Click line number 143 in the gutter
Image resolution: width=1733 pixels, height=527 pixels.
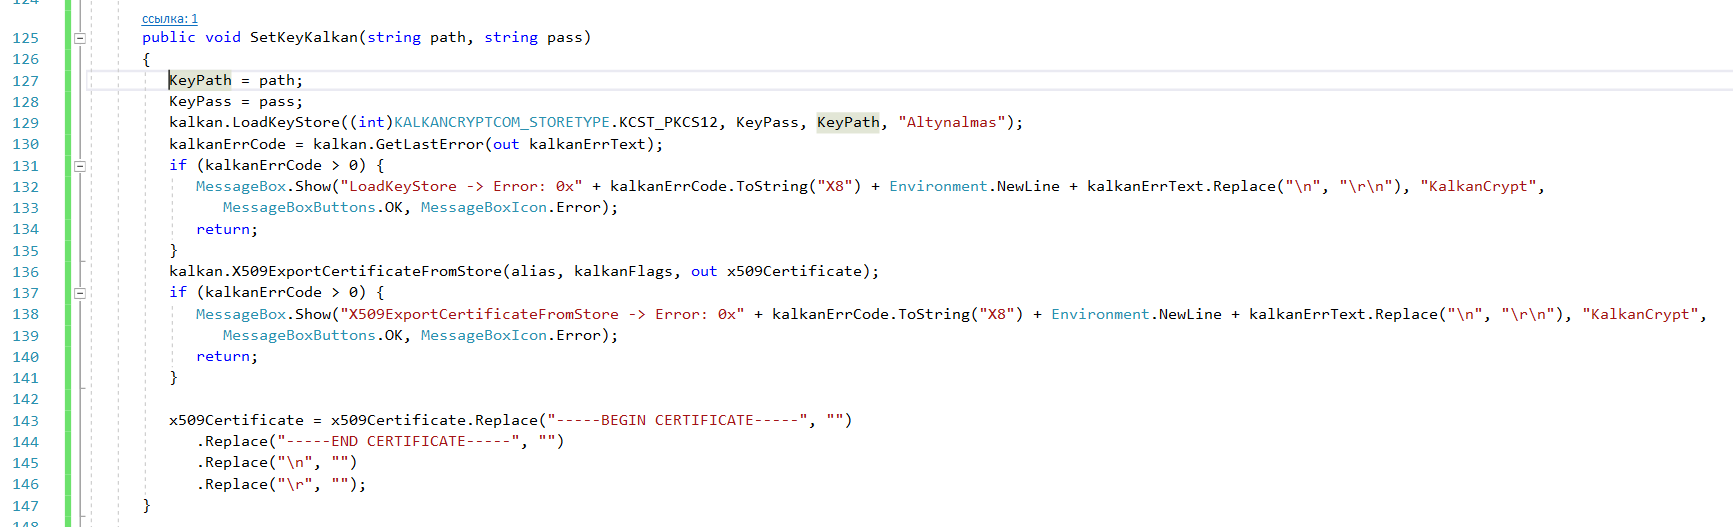click(x=26, y=421)
